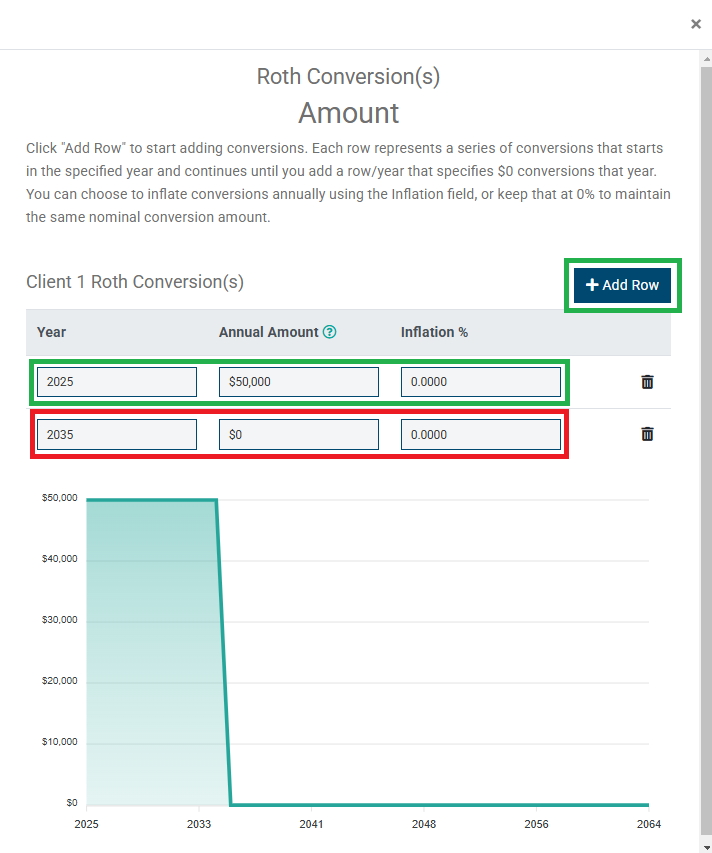Delete the 2025 conversion row
This screenshot has width=712, height=853.
[647, 382]
